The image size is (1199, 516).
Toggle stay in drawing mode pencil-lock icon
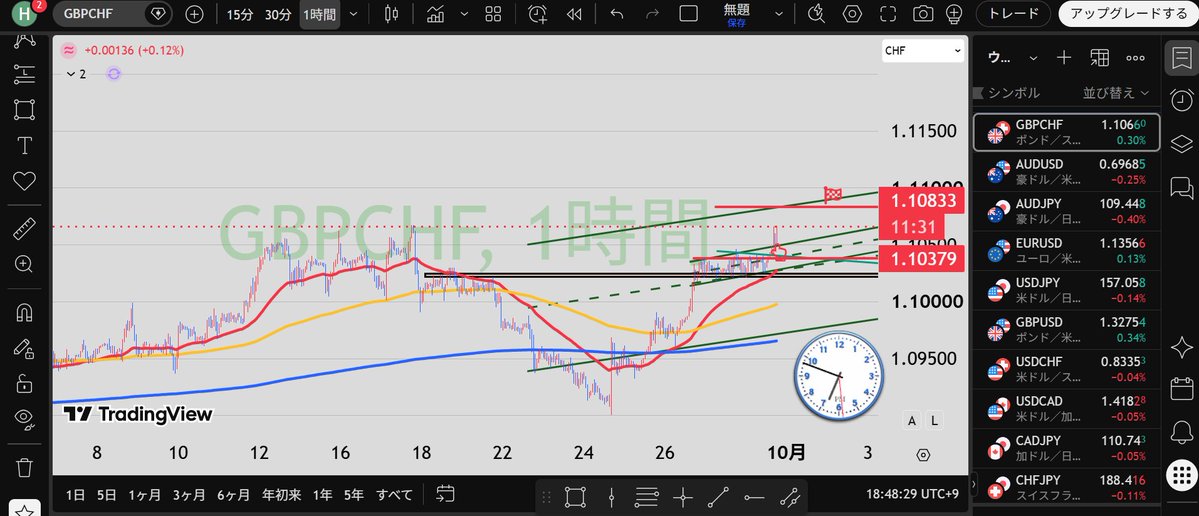(x=24, y=348)
